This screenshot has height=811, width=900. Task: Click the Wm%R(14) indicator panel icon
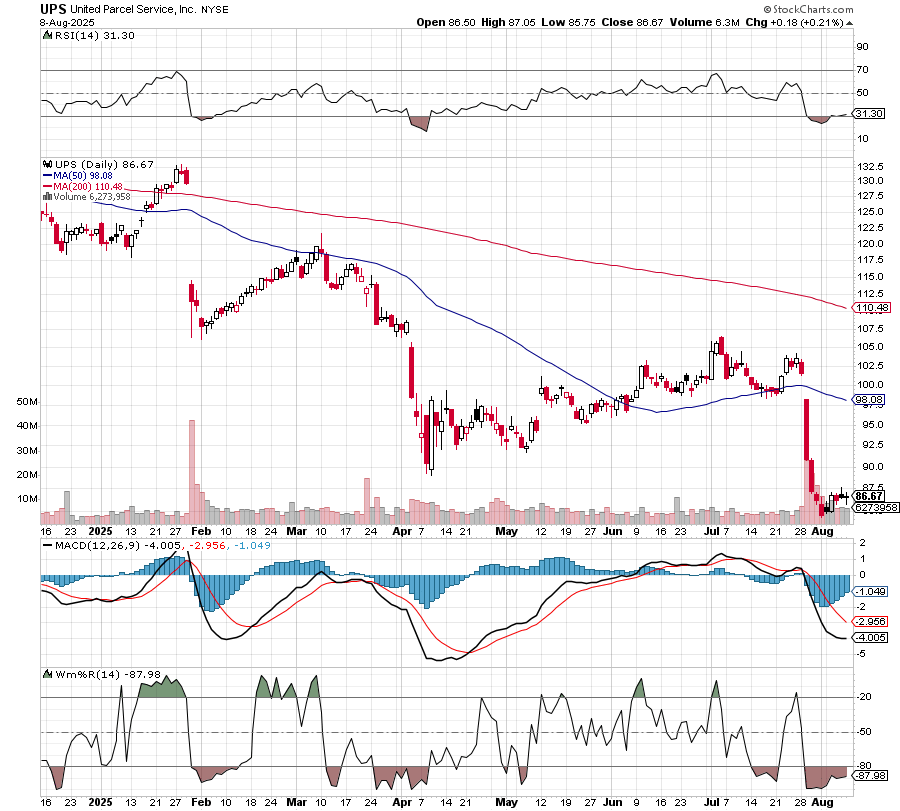[47, 674]
